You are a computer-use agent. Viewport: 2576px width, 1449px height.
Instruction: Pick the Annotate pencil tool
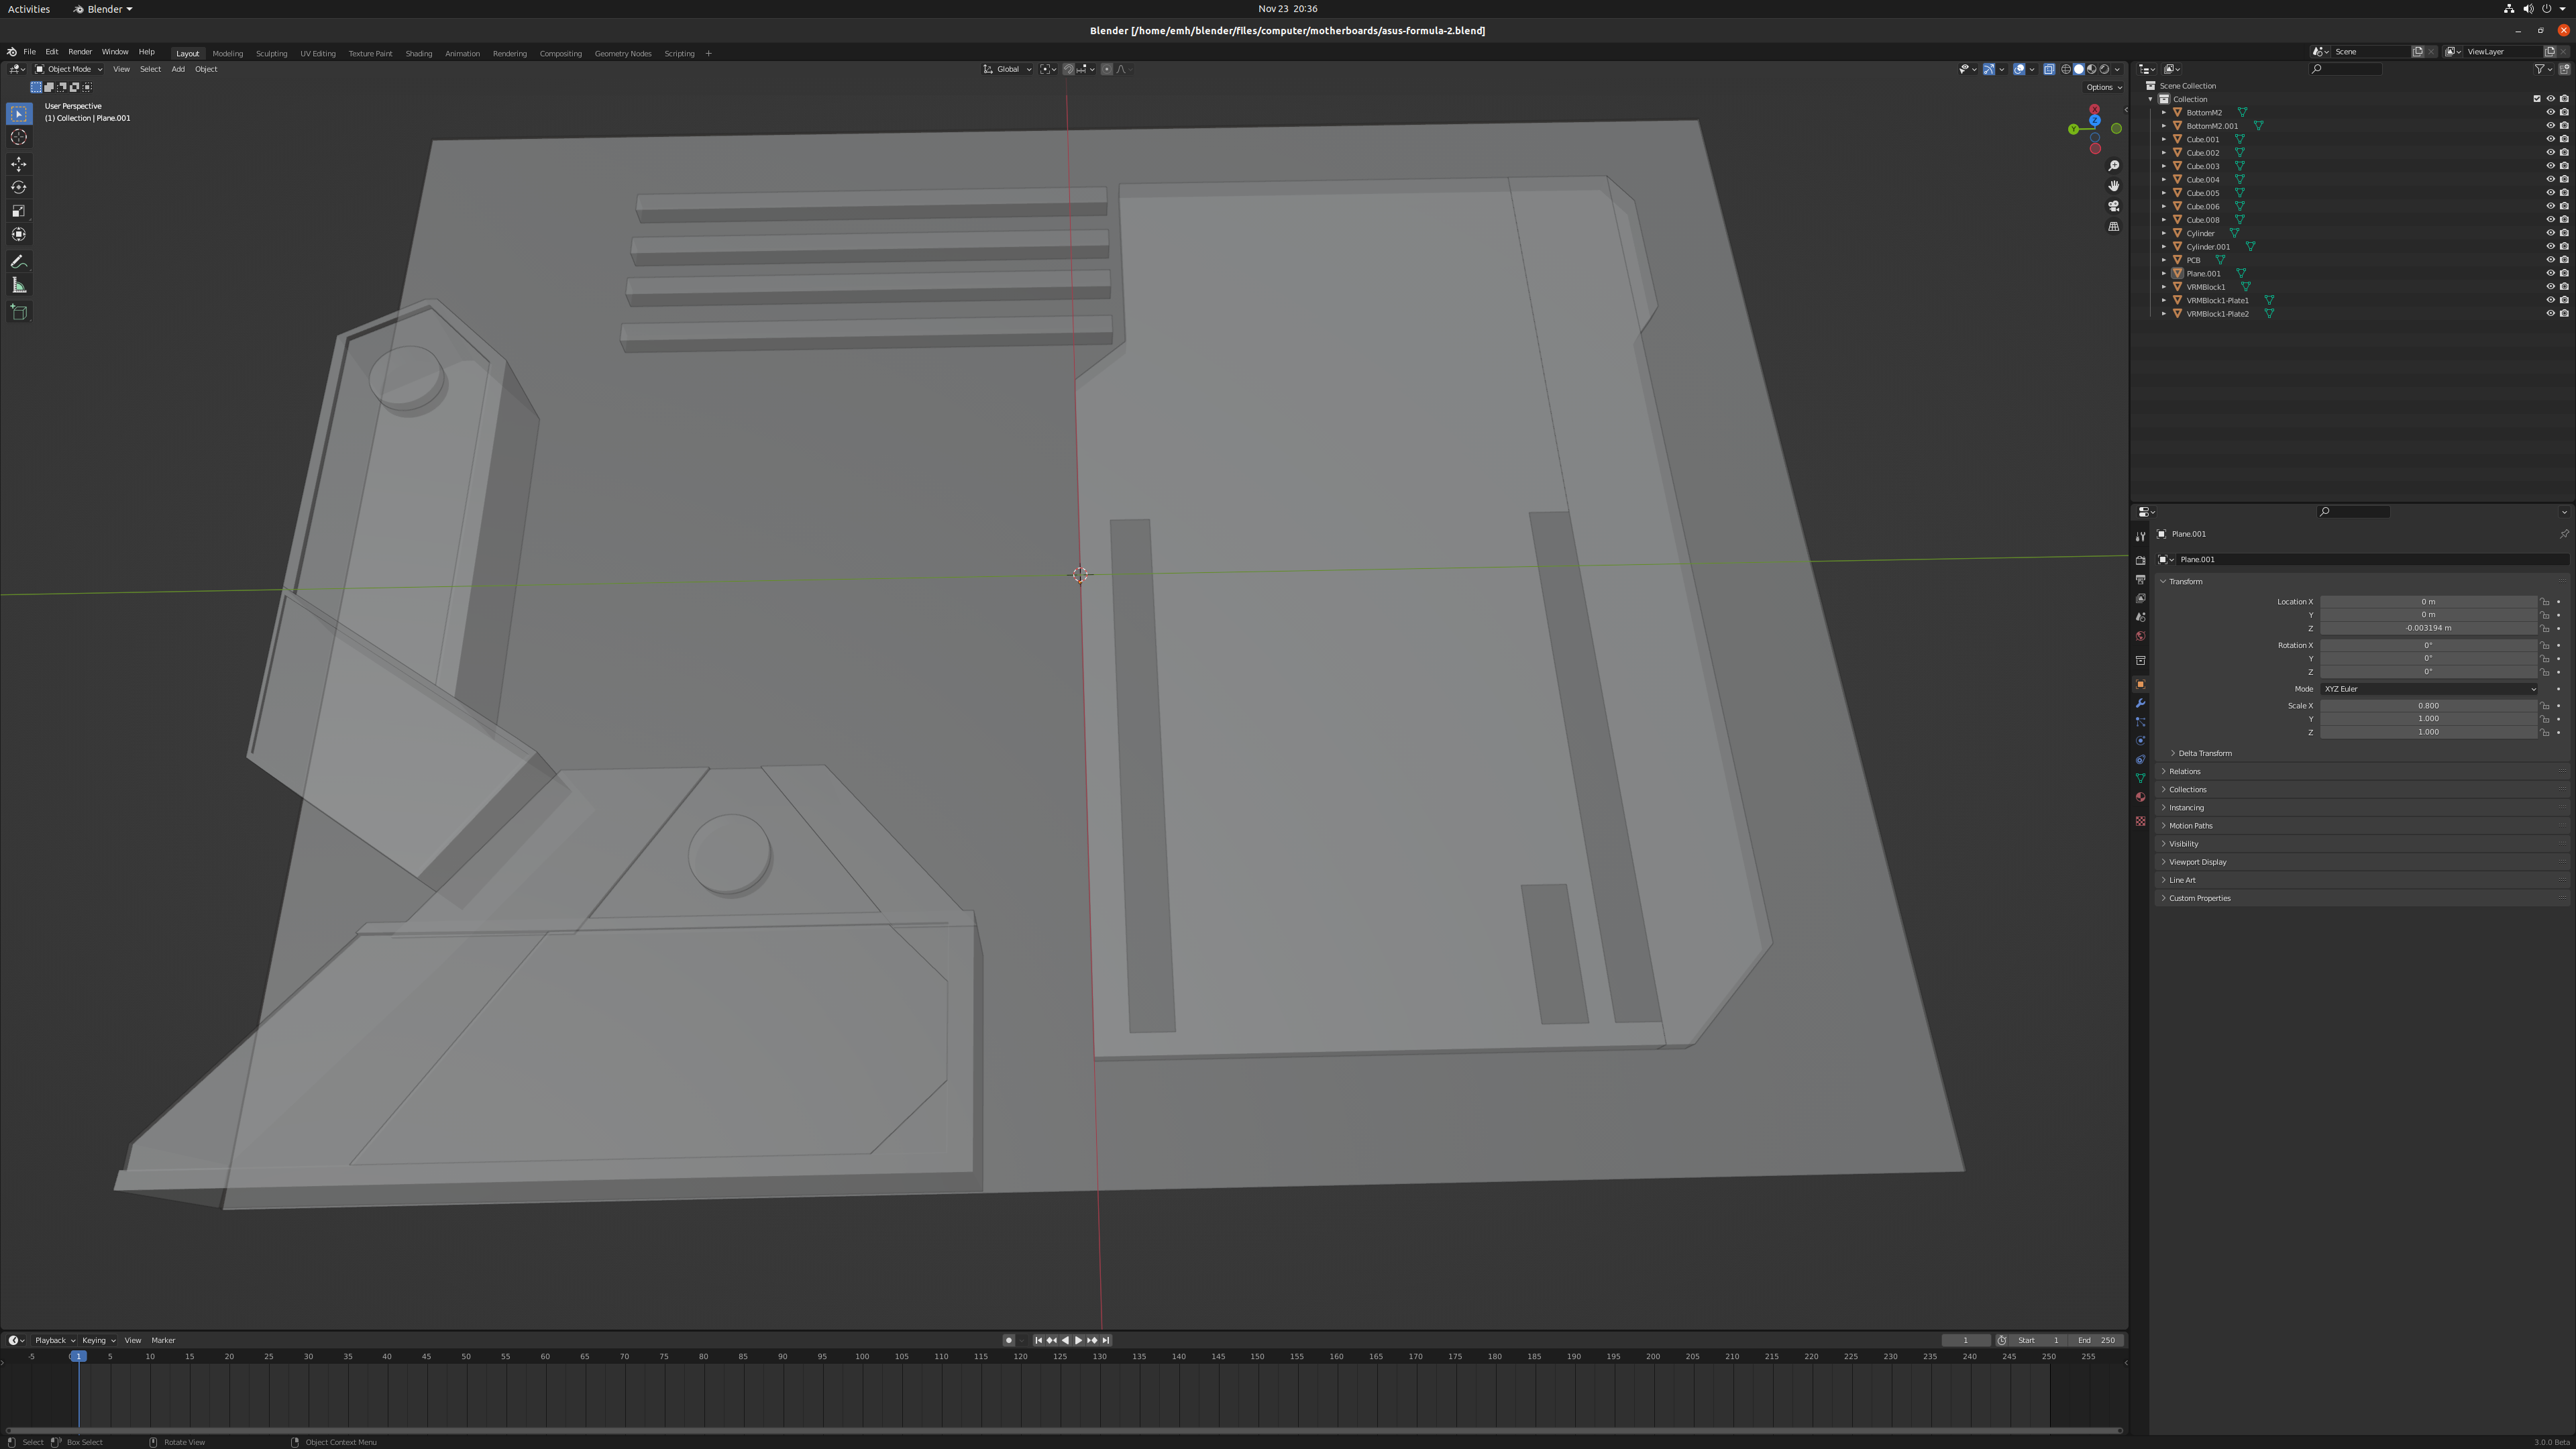pos(19,262)
